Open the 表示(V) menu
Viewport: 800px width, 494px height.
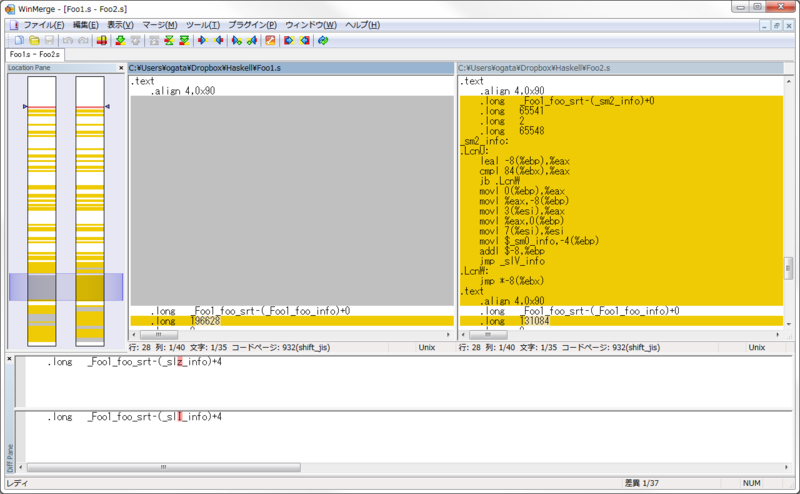[x=120, y=25]
